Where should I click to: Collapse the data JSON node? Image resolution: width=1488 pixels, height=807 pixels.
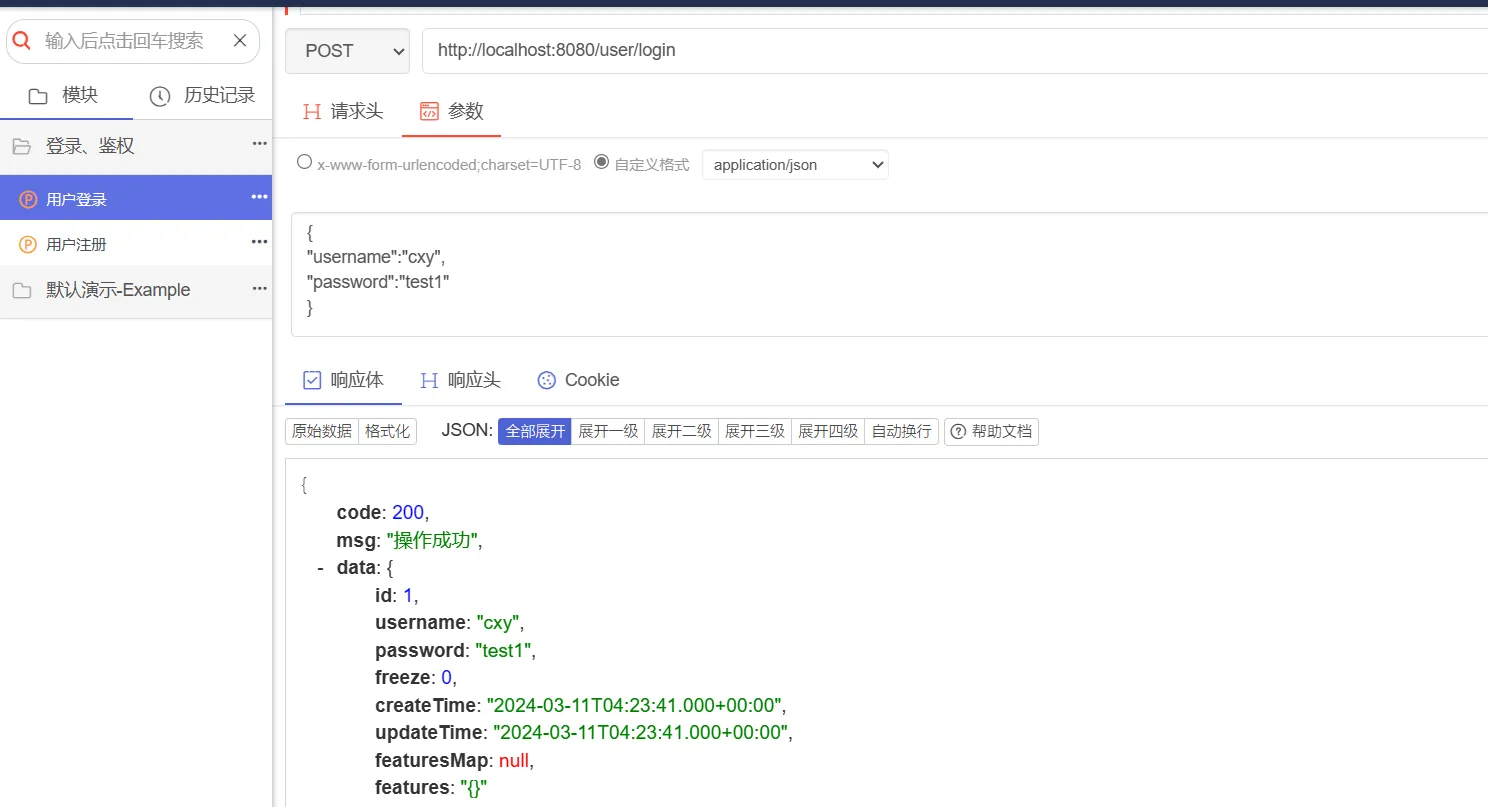320,568
